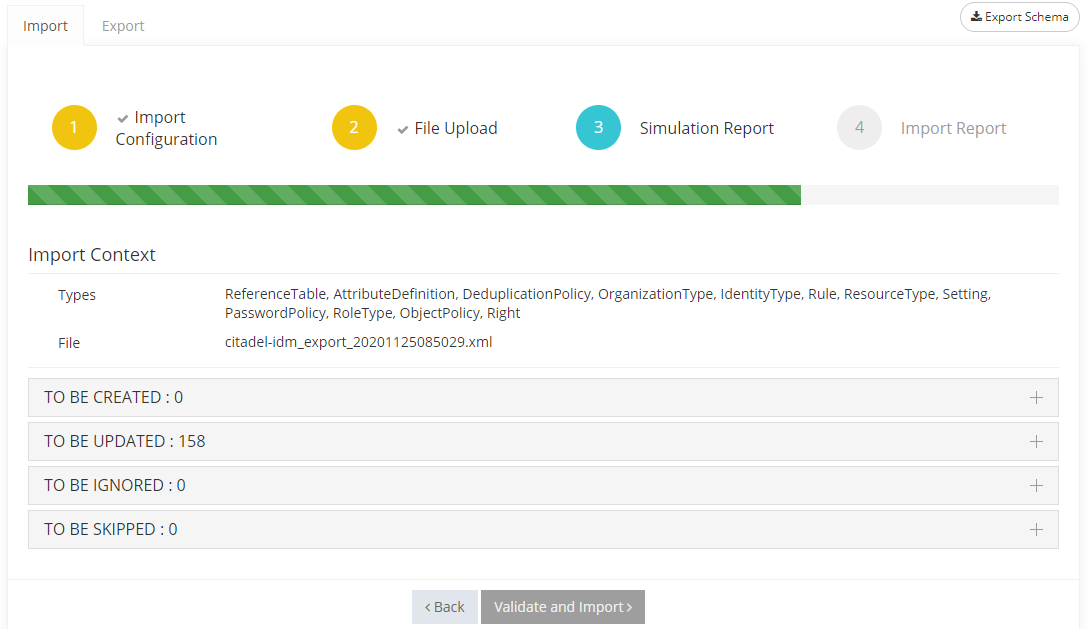
Task: Click the File Upload step label
Action: pyautogui.click(x=455, y=128)
